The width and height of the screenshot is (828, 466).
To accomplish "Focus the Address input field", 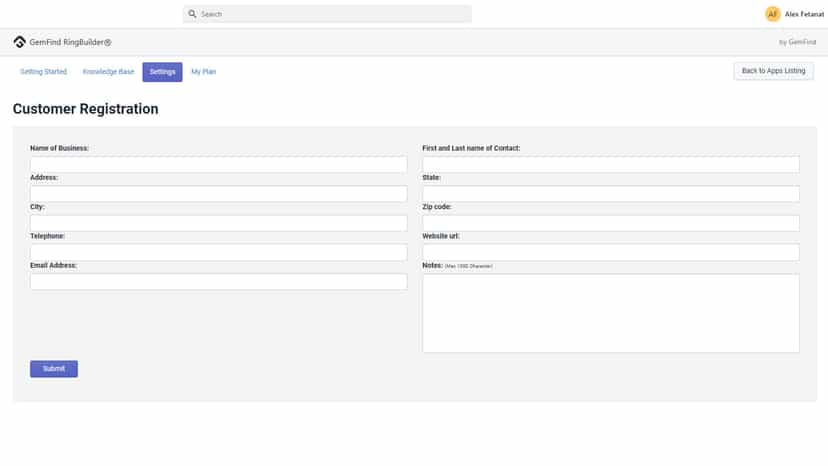I will point(219,193).
